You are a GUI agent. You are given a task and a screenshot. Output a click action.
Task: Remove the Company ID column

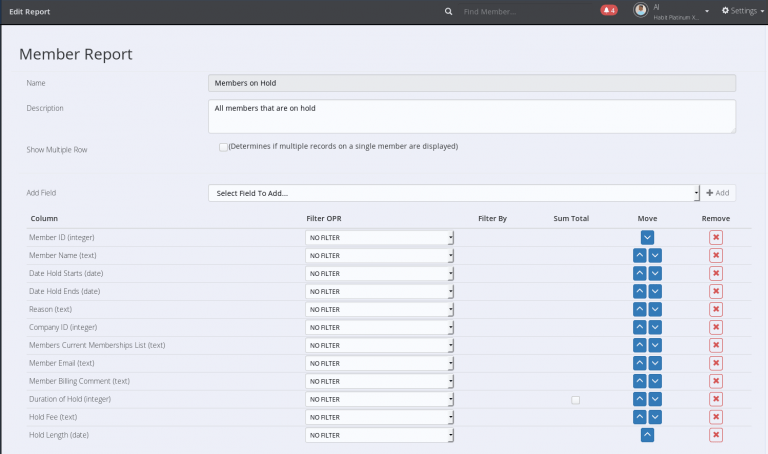(716, 327)
